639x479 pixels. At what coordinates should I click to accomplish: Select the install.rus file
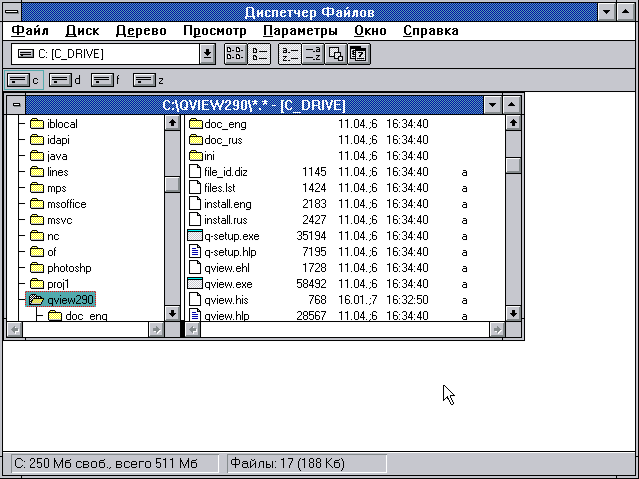coord(224,220)
